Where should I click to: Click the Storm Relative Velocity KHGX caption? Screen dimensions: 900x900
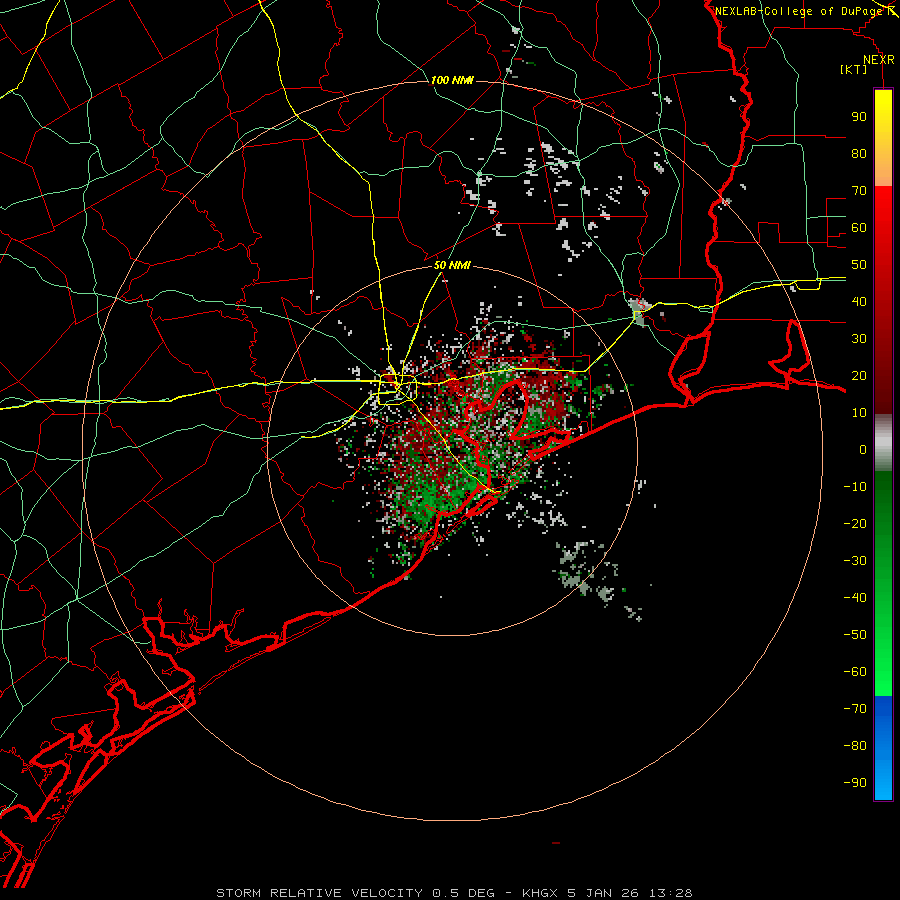[x=454, y=893]
